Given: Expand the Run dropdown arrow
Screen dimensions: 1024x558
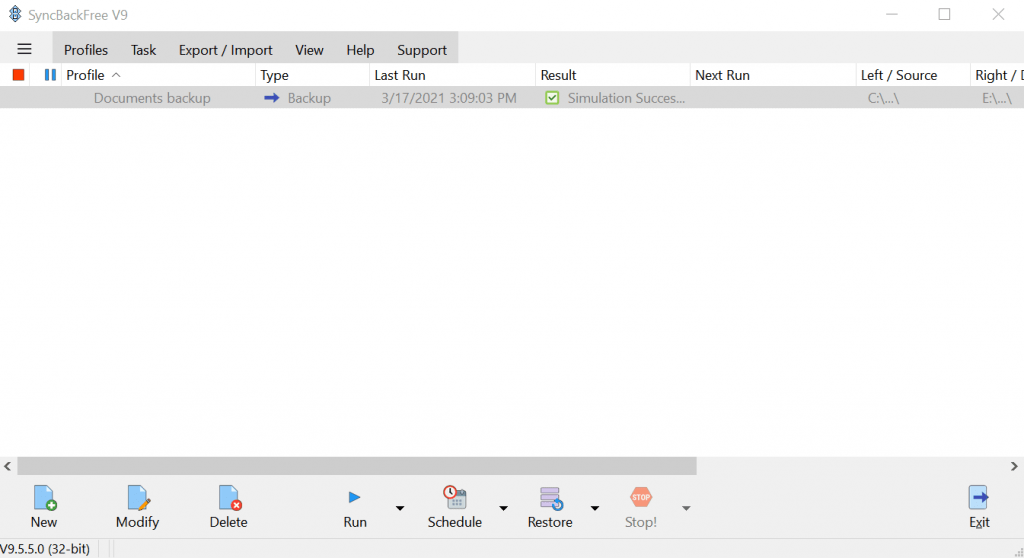Looking at the screenshot, I should [x=400, y=508].
